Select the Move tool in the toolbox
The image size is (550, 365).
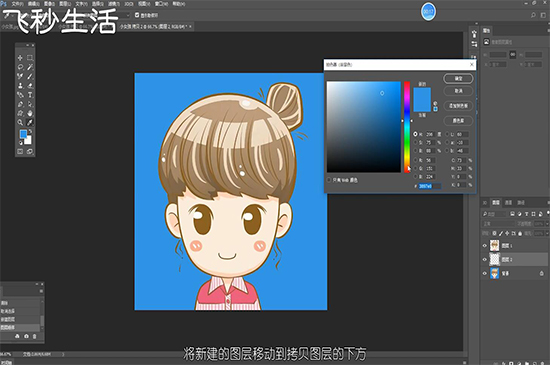[x=20, y=58]
